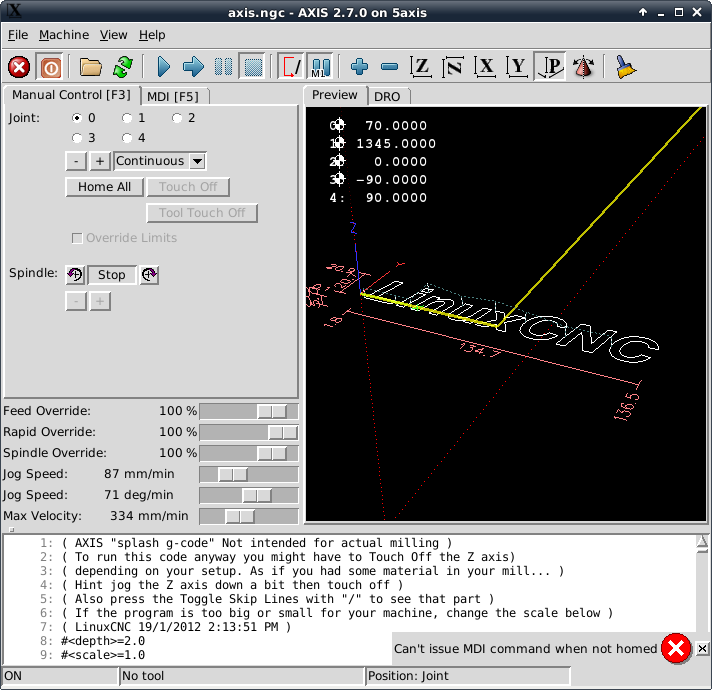Stop the spindle
This screenshot has height=690, width=712.
point(112,275)
